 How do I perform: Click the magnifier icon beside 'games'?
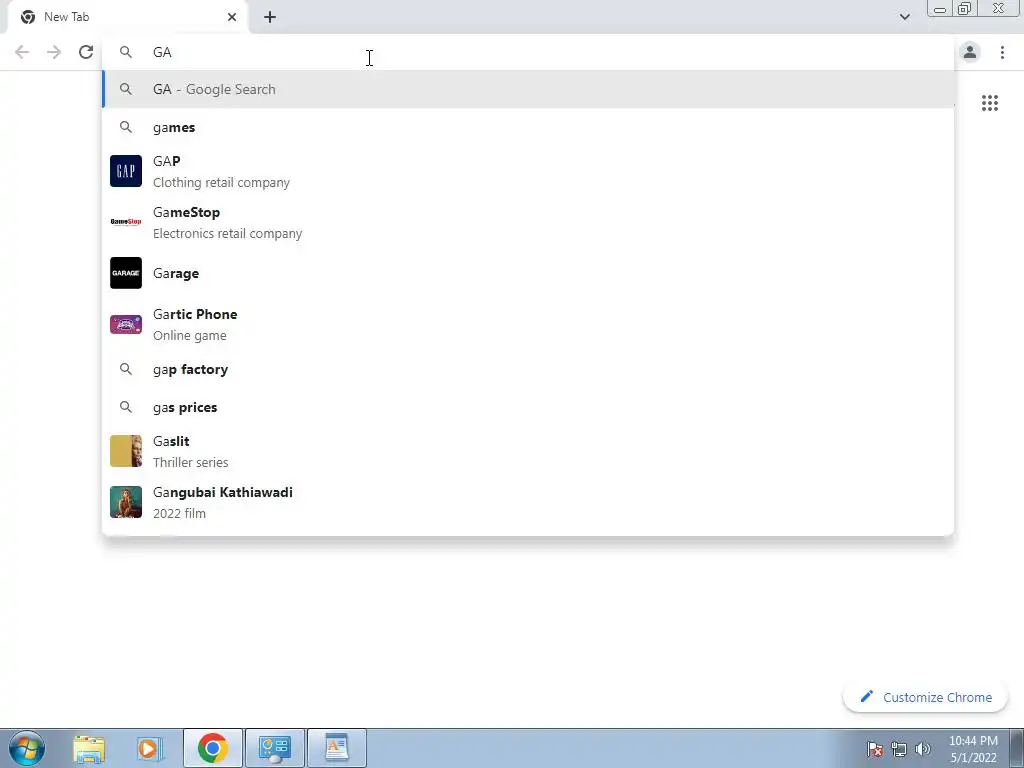tap(125, 127)
